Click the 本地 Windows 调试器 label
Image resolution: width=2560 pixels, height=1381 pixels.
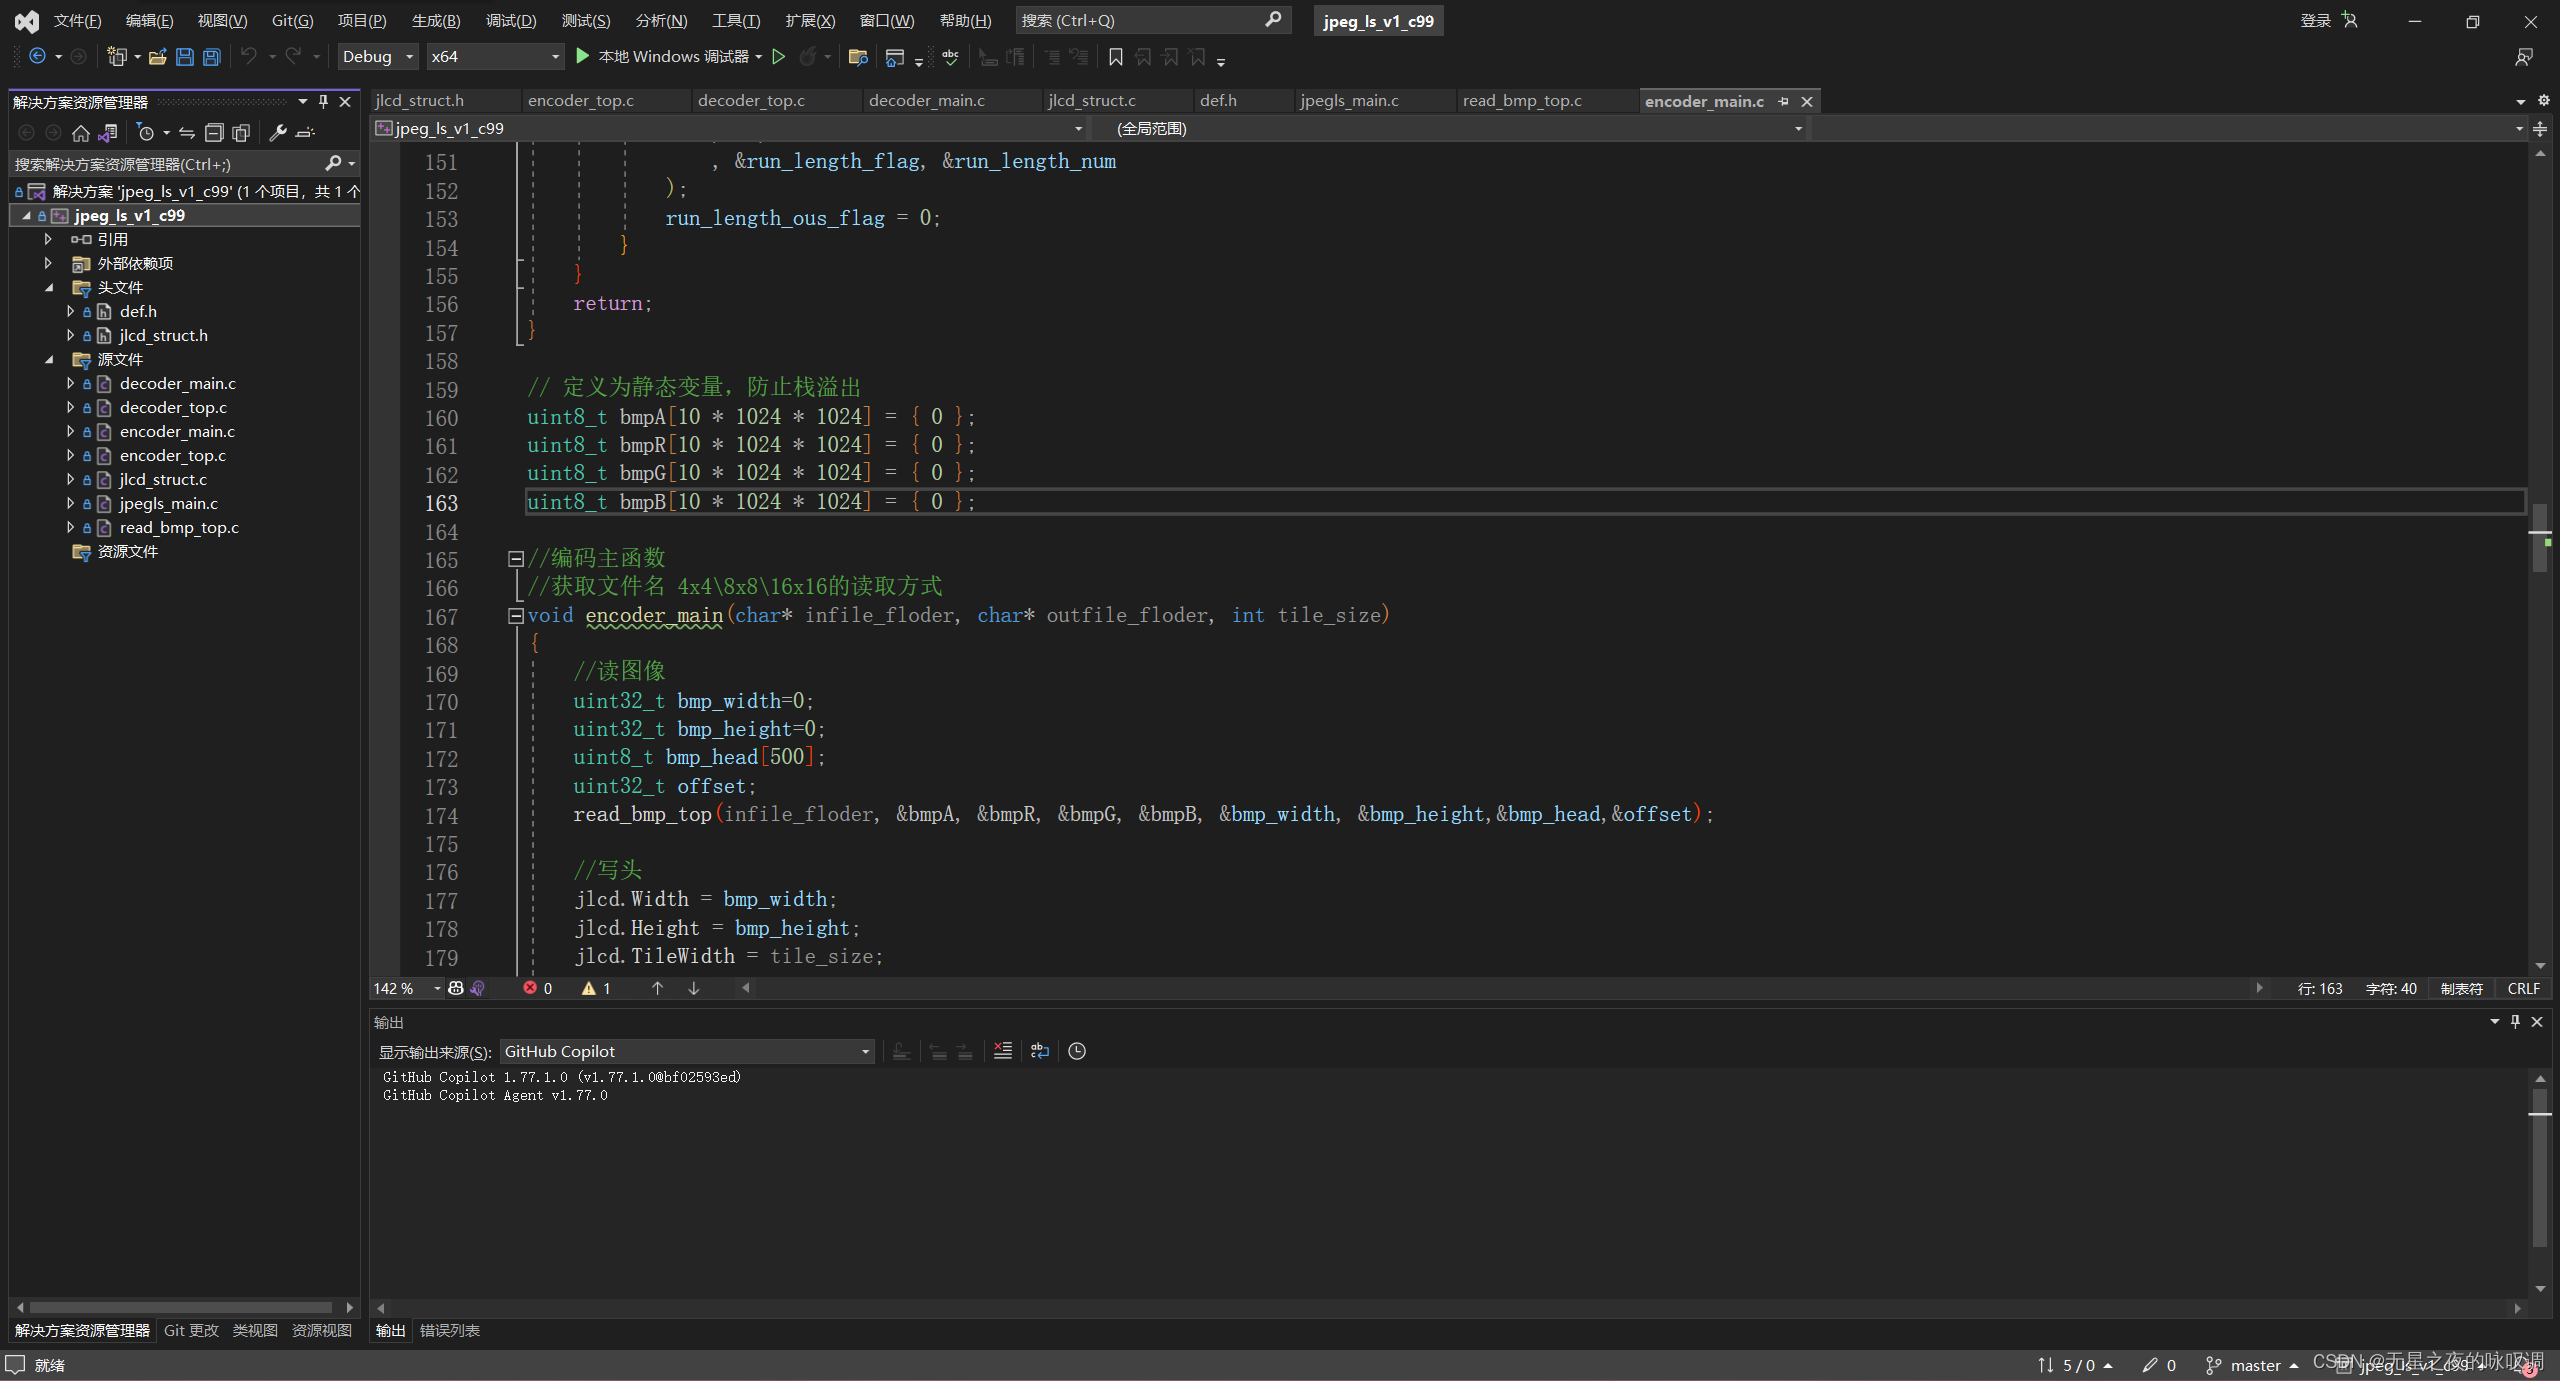pos(673,57)
